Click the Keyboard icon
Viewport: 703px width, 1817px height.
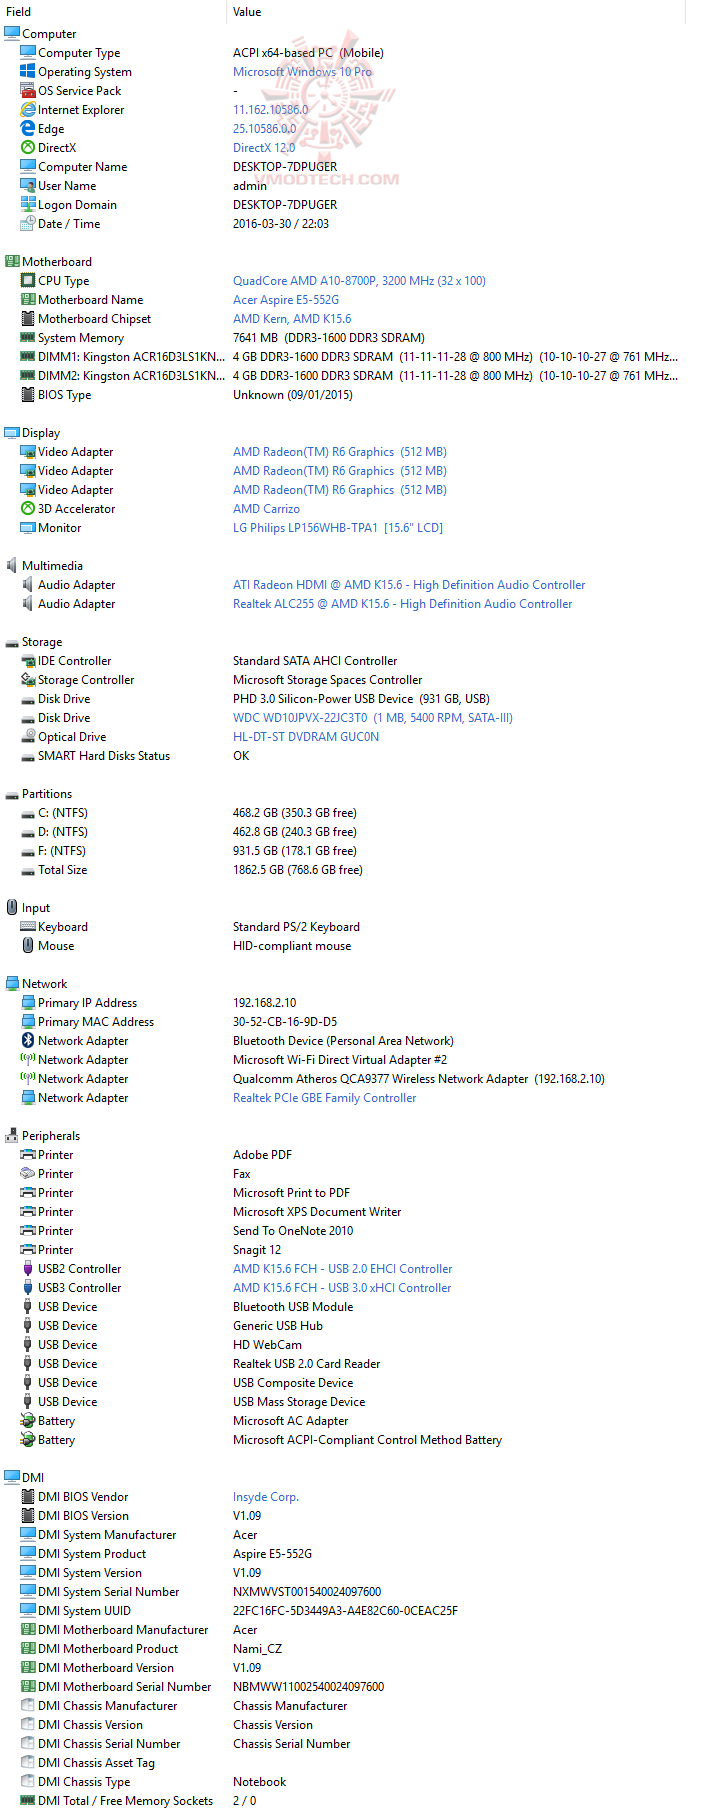point(28,926)
